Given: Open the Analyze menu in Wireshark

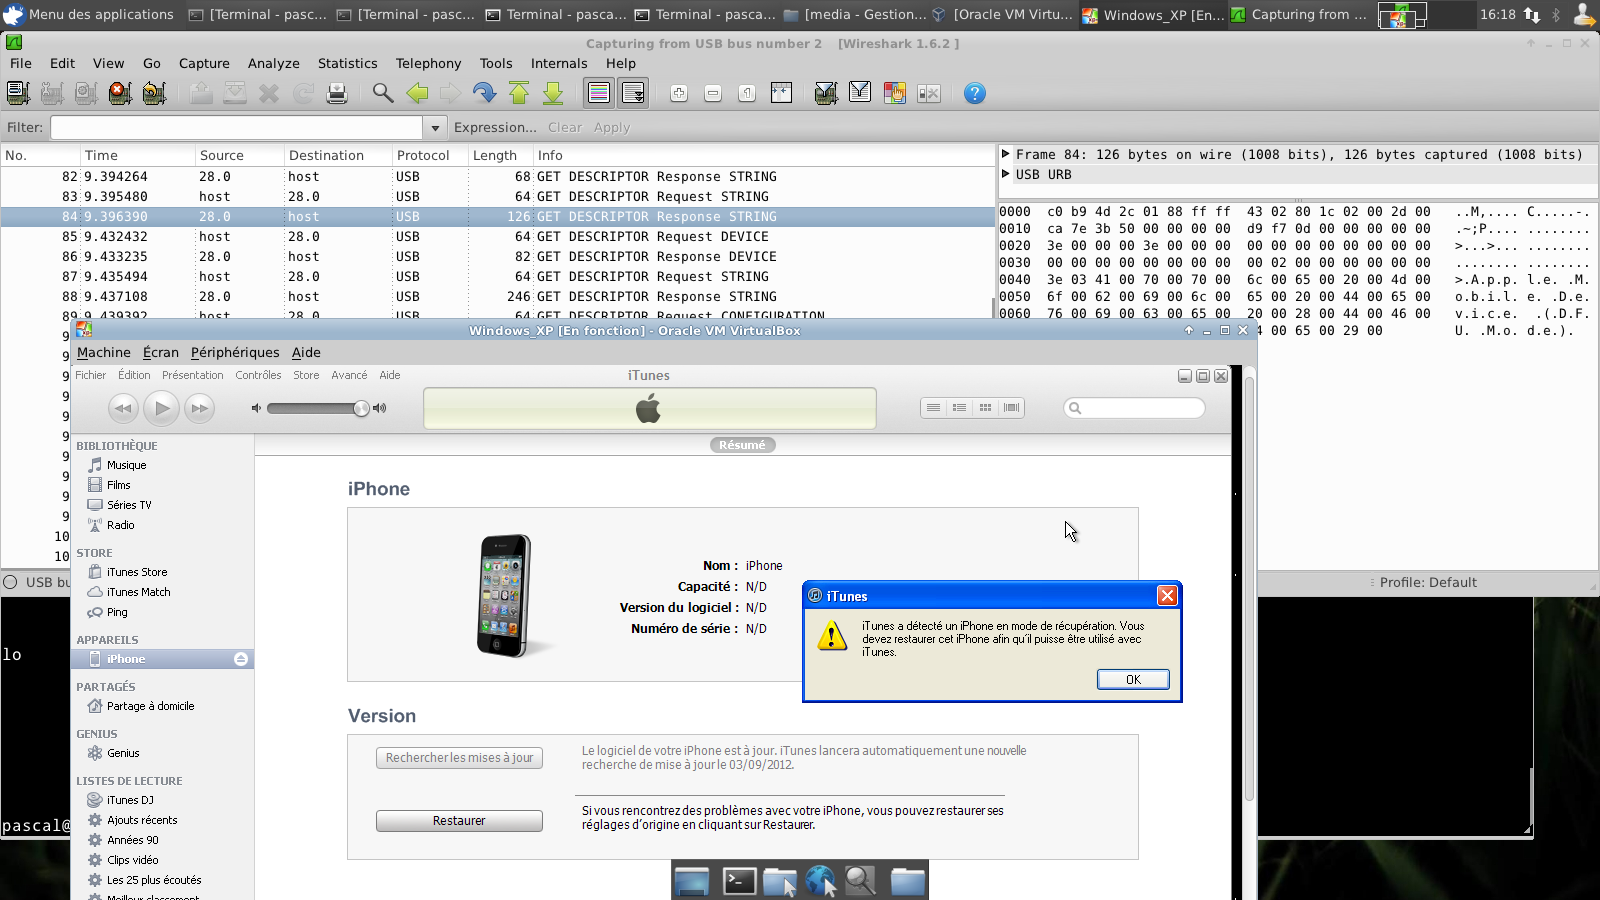Looking at the screenshot, I should coord(274,63).
